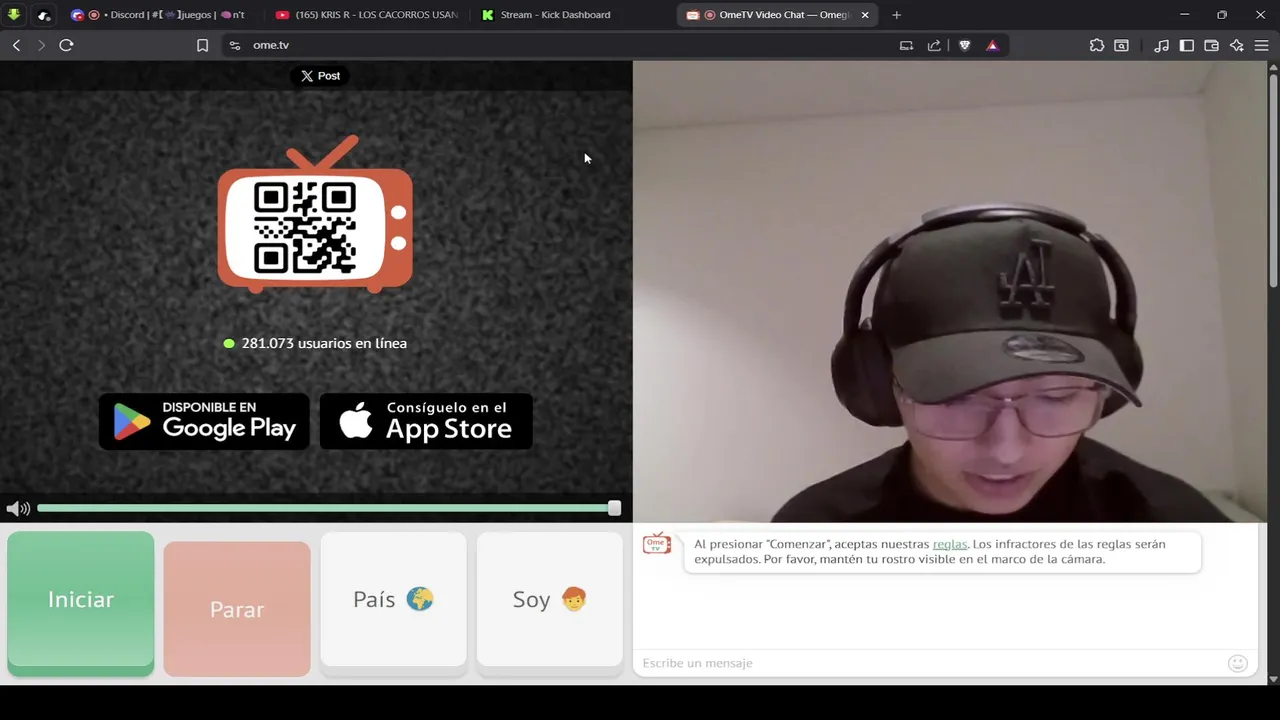Switch to the YouTube KRIS R tab

click(x=366, y=15)
